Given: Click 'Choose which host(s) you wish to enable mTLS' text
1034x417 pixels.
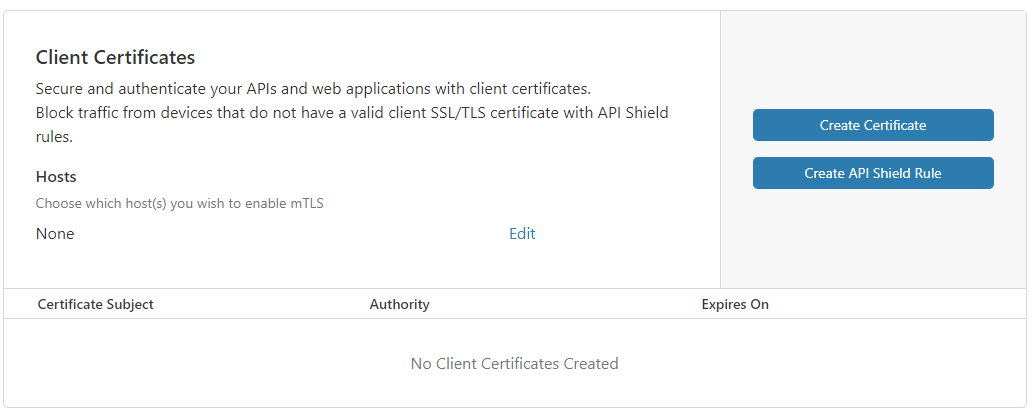Looking at the screenshot, I should pos(179,203).
